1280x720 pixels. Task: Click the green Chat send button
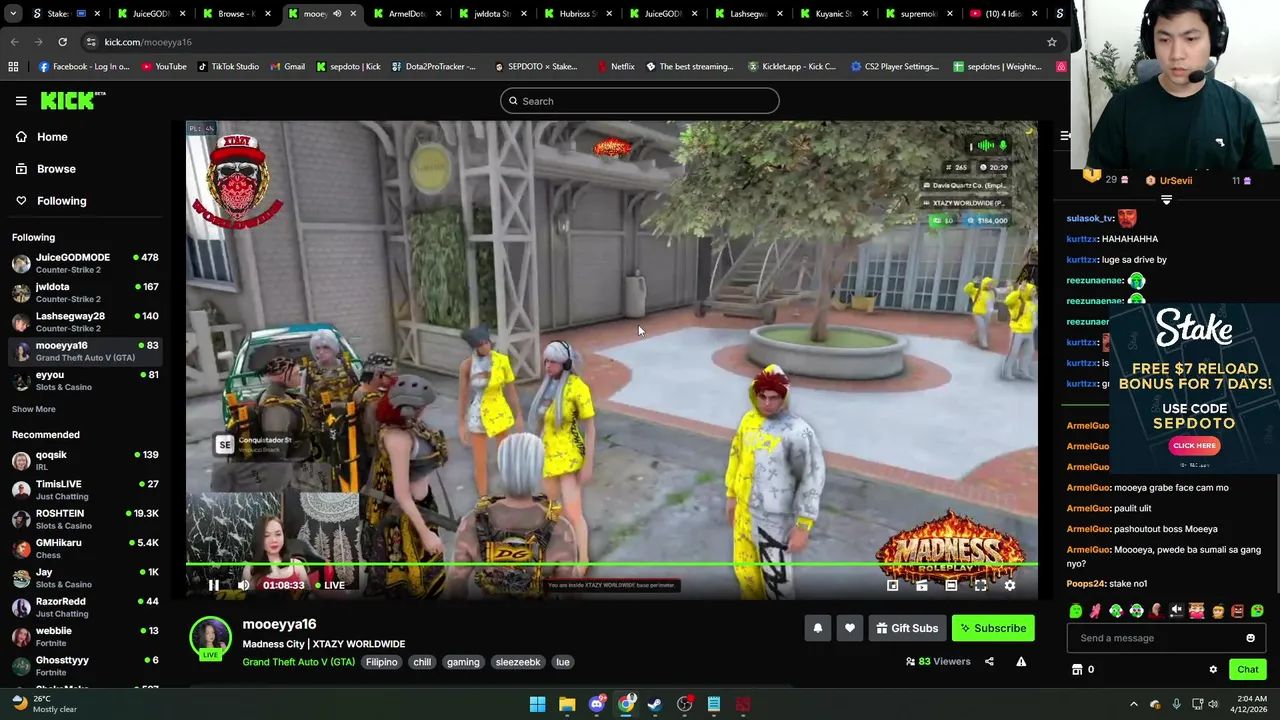pyautogui.click(x=1247, y=669)
